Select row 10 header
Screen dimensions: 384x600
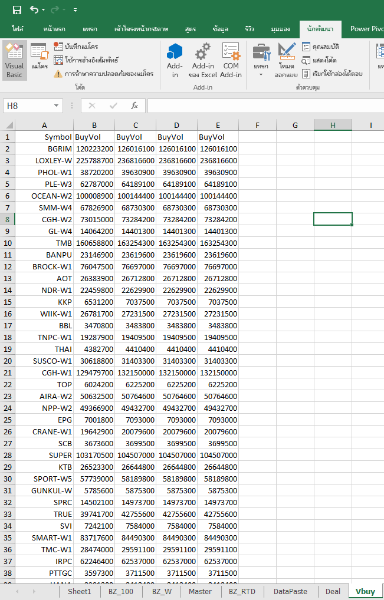click(8, 243)
